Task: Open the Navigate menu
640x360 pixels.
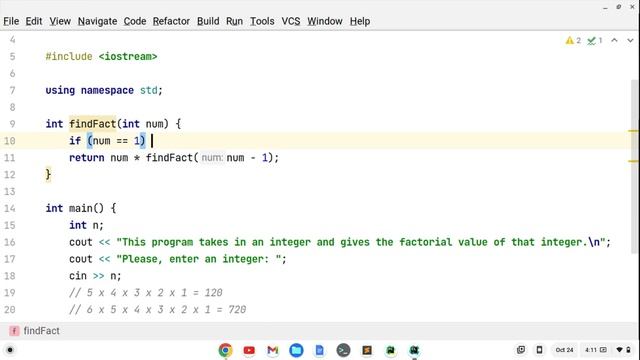Action: [x=98, y=21]
